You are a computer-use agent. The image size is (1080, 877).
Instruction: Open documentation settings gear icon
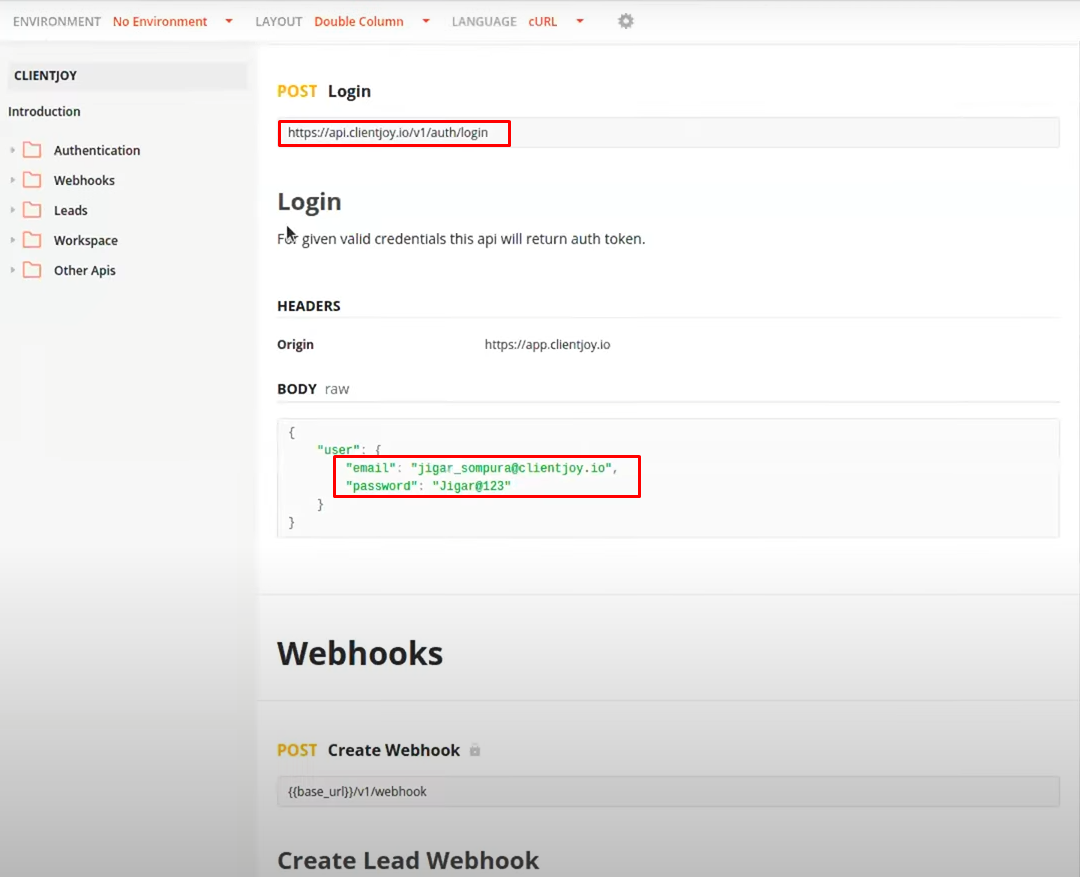tap(625, 21)
